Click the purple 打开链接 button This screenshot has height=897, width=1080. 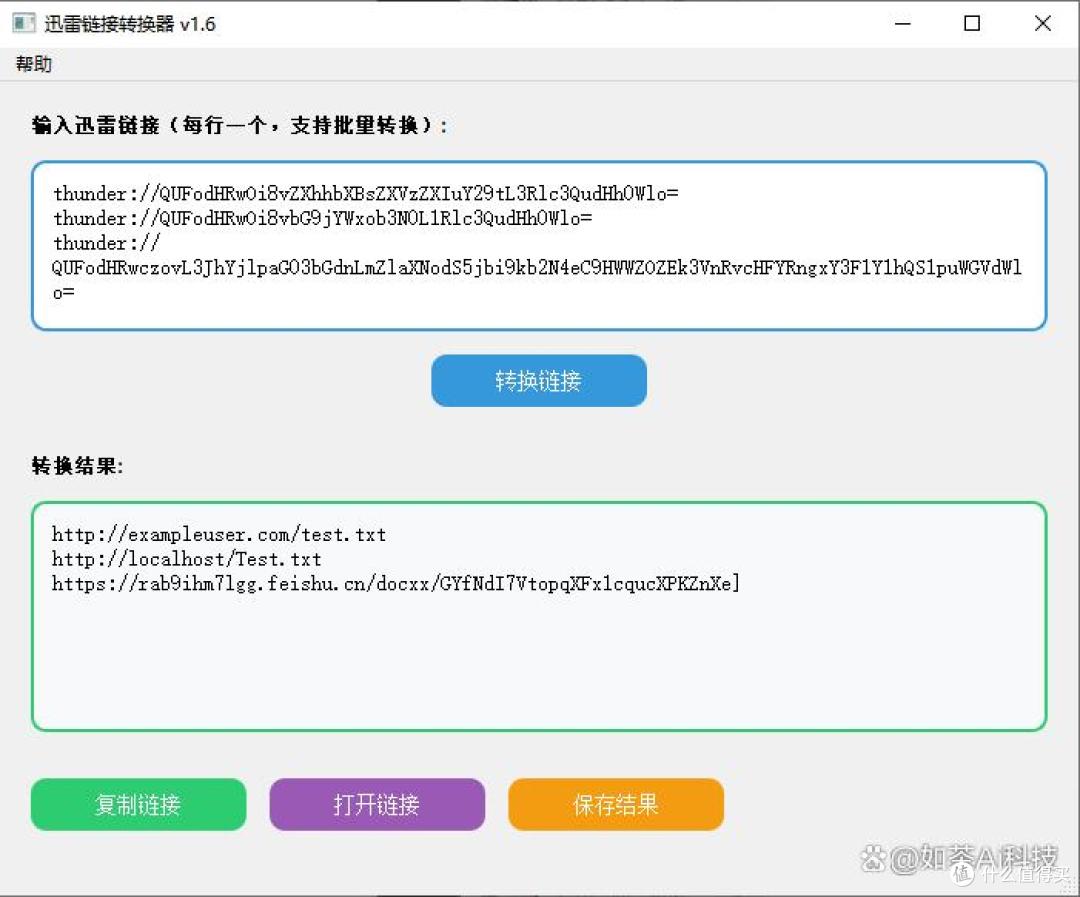pyautogui.click(x=376, y=804)
